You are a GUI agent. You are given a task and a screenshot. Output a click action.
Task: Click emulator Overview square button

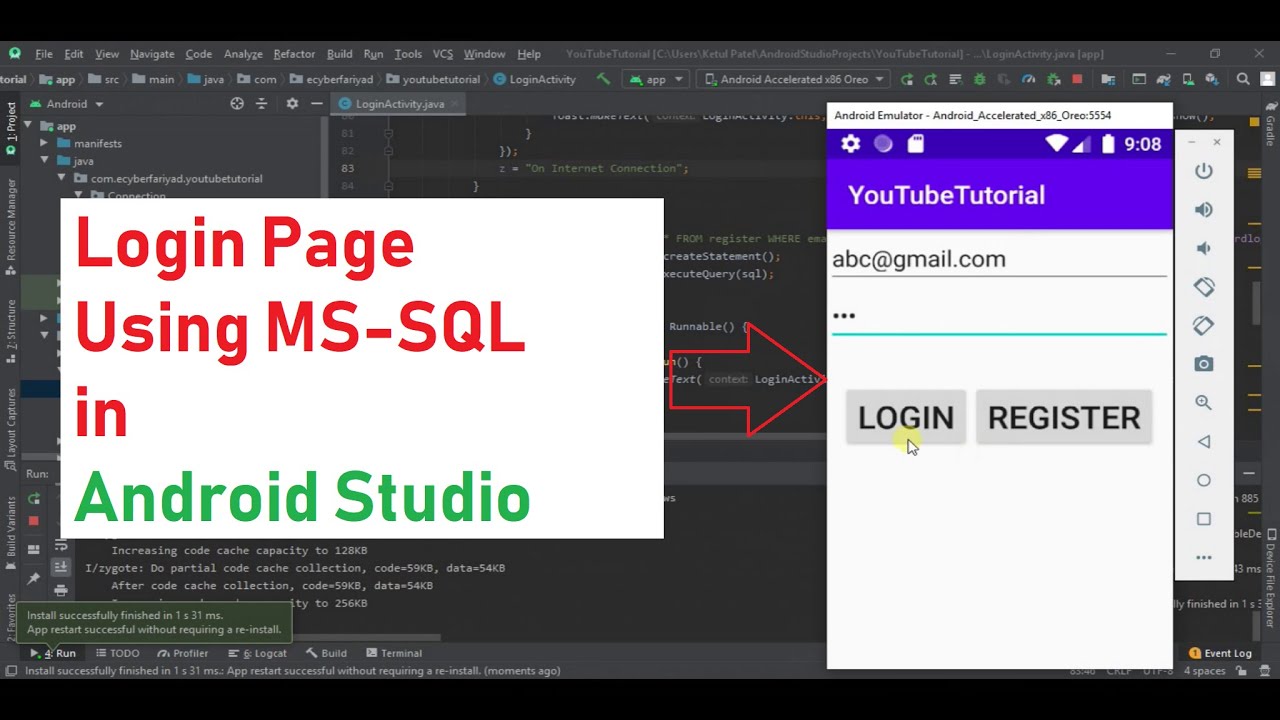(1204, 519)
